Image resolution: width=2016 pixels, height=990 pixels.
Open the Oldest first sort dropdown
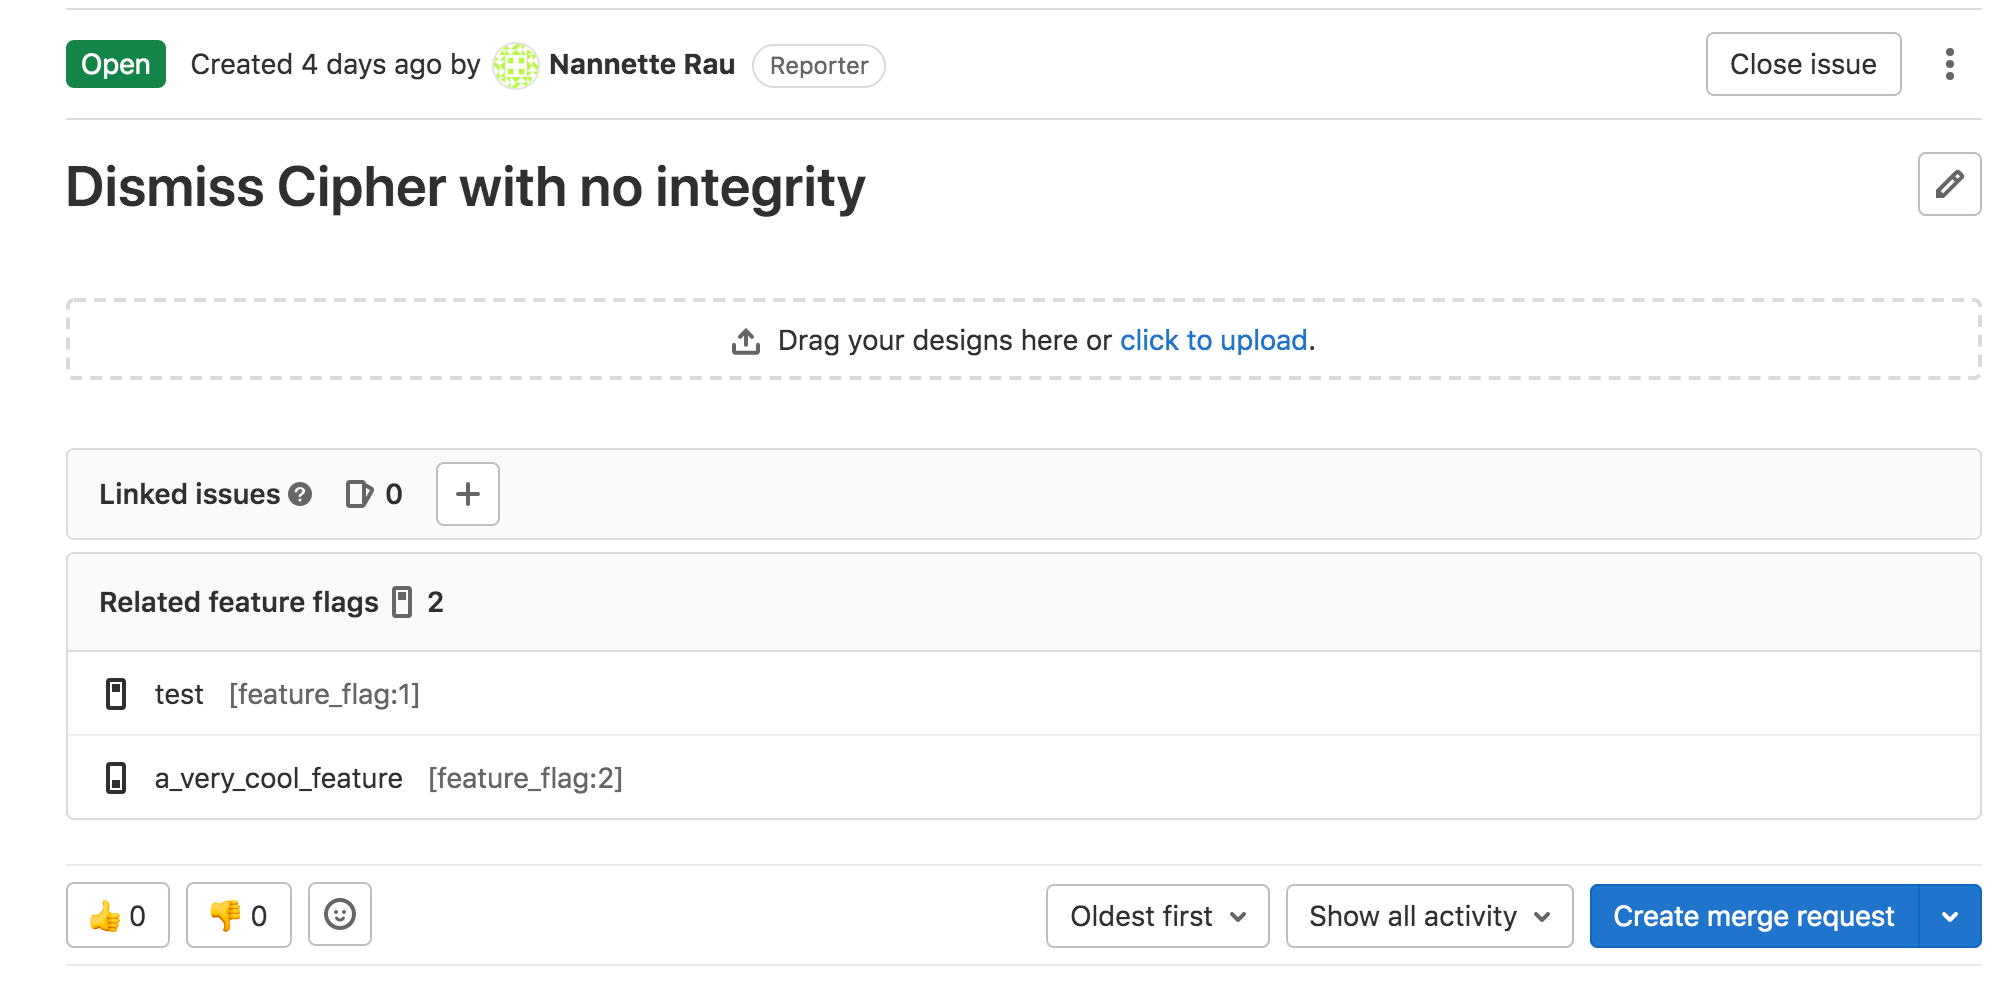(1156, 915)
